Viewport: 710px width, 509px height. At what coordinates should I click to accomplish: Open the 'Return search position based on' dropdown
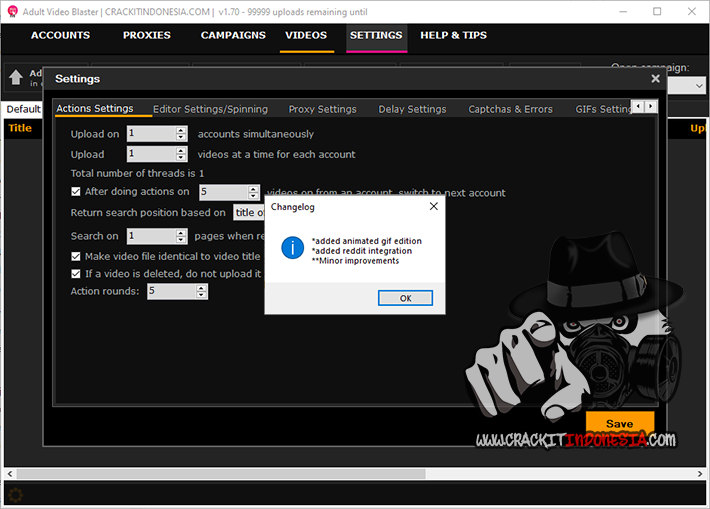[249, 213]
